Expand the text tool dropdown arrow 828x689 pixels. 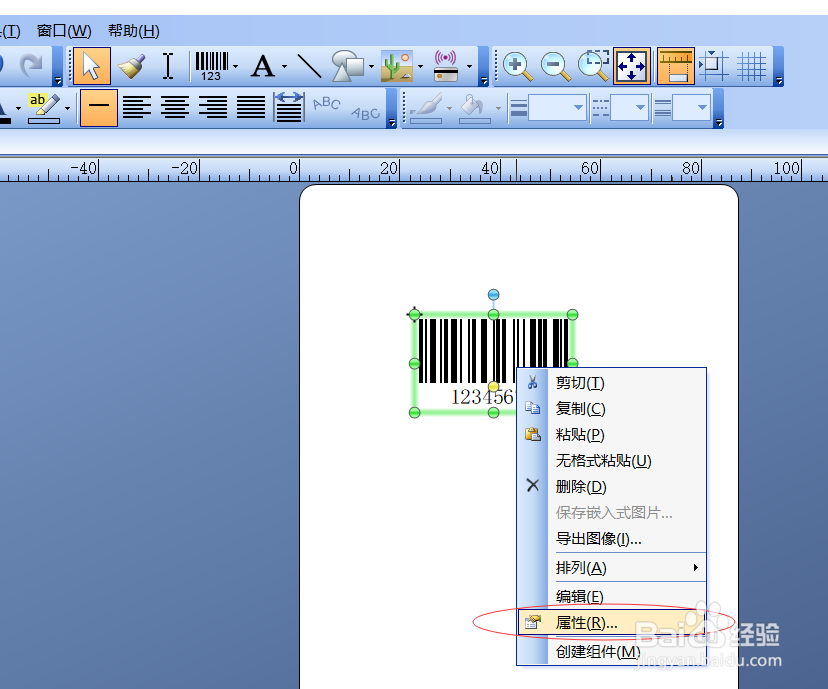tap(284, 67)
